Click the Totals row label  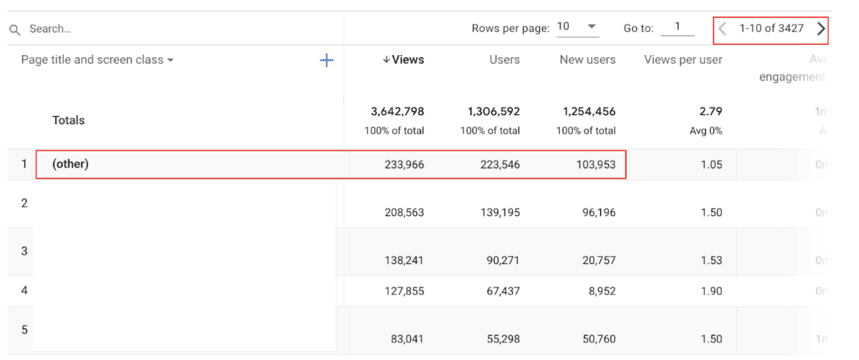68,120
